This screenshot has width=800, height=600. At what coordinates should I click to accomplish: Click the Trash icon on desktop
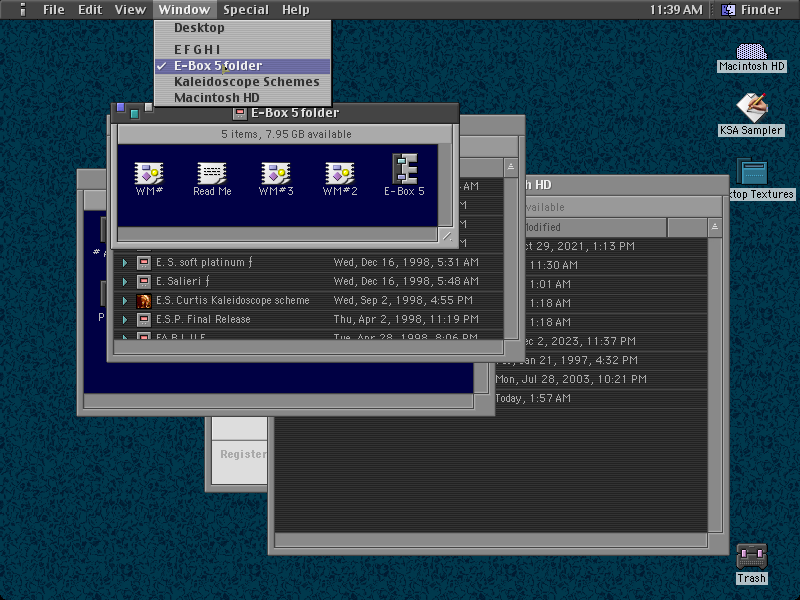pos(752,557)
